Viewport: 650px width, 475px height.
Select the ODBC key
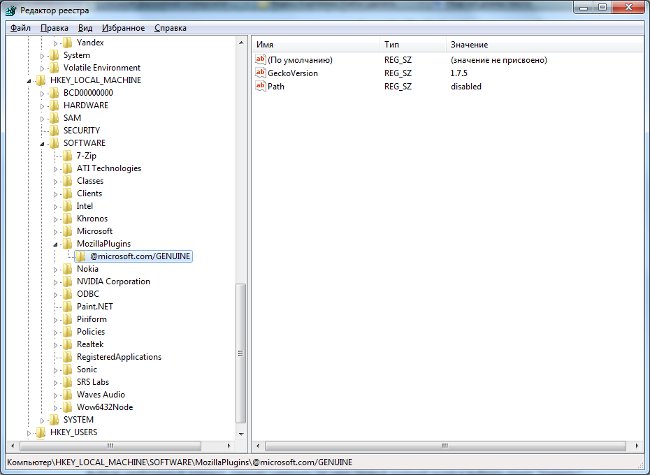[87, 294]
